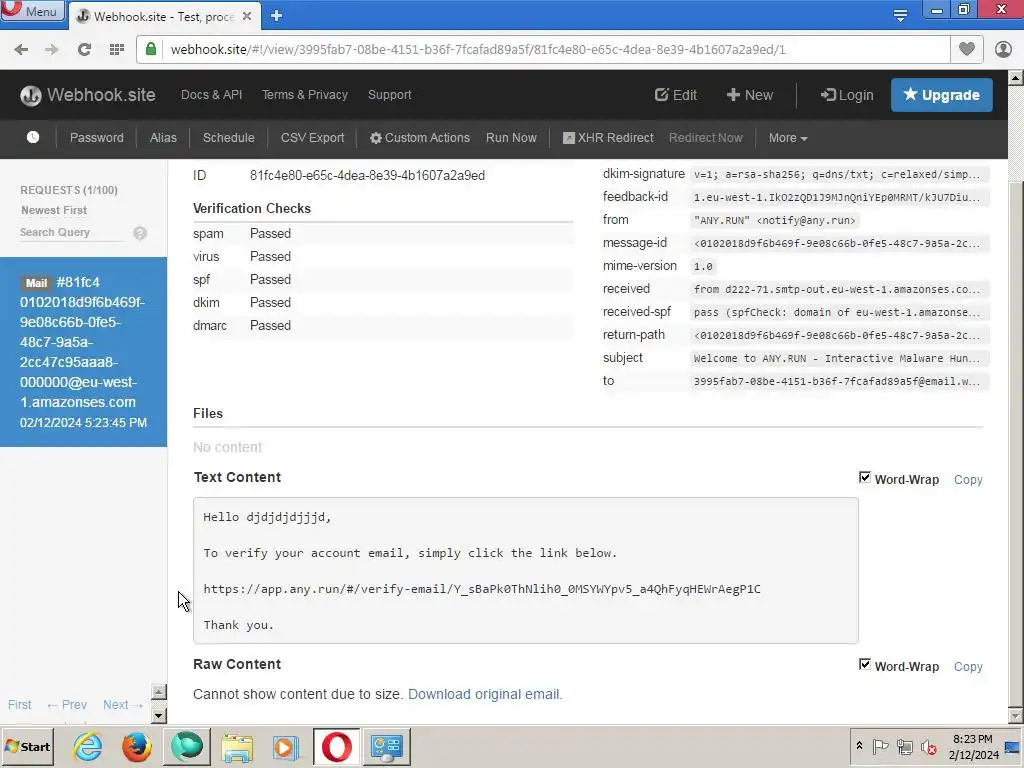
Task: Open Docs & API page
Action: click(x=212, y=95)
